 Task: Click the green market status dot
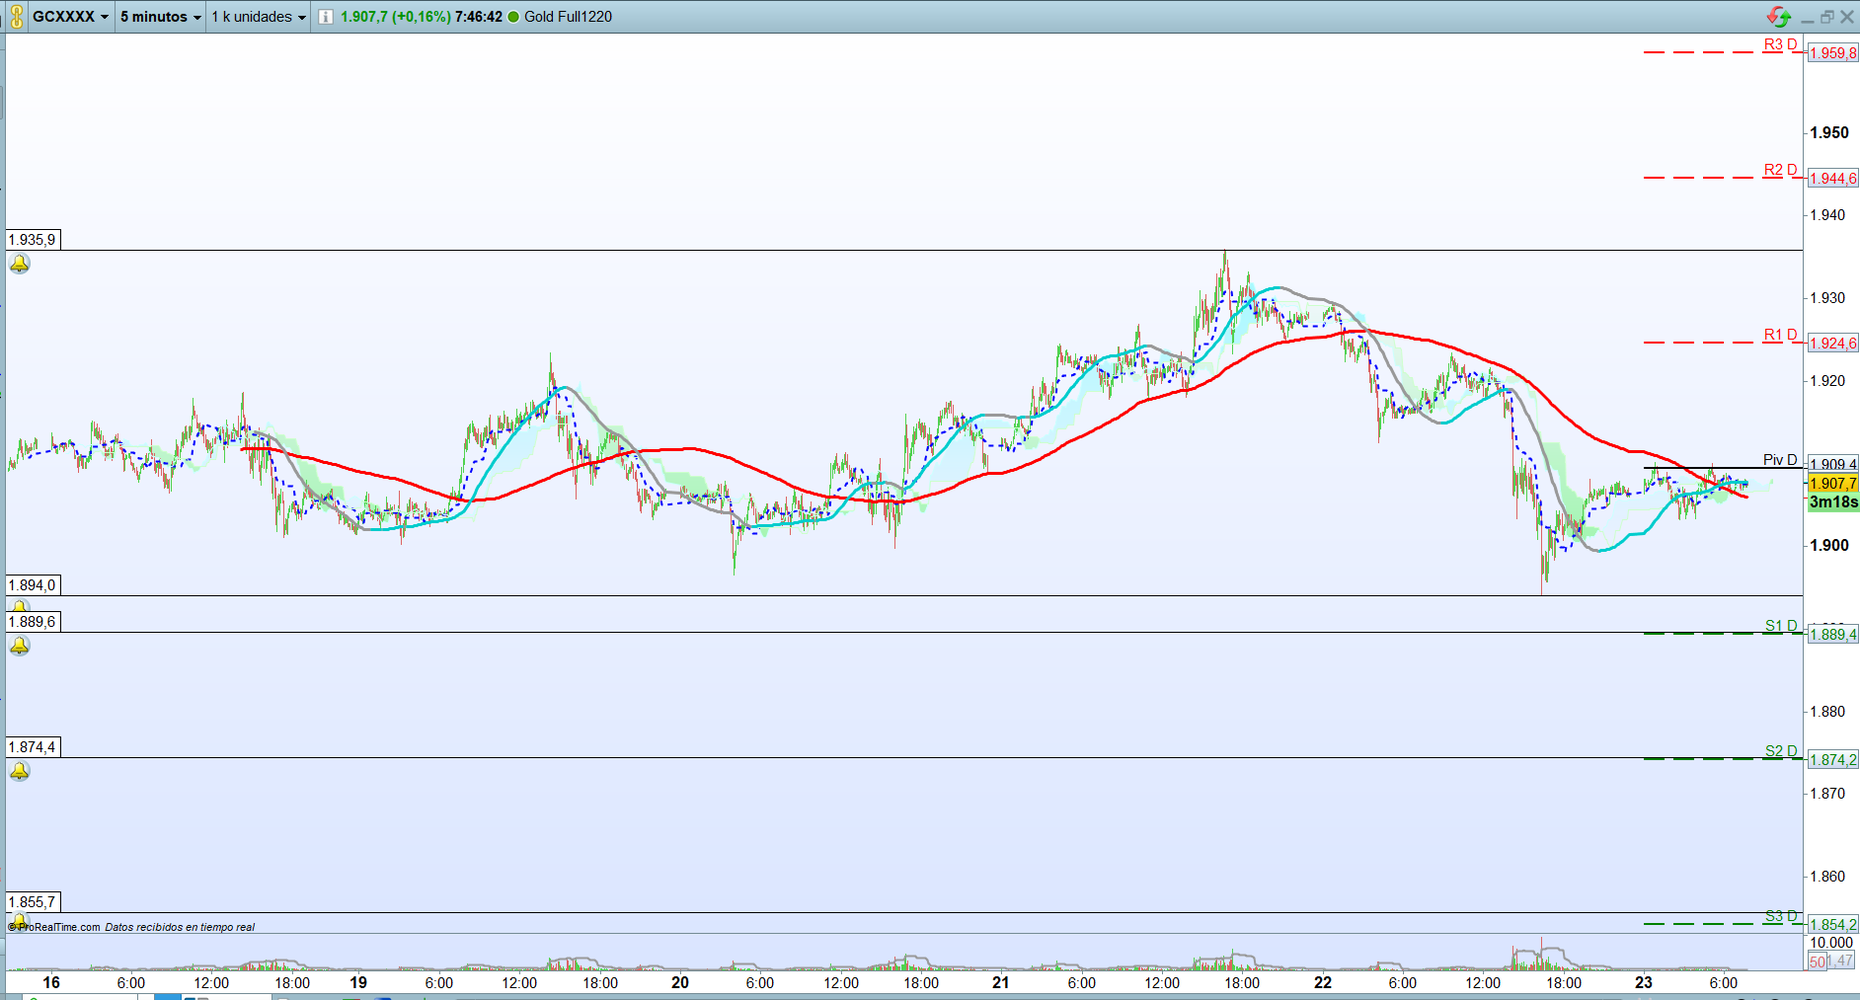tap(514, 17)
